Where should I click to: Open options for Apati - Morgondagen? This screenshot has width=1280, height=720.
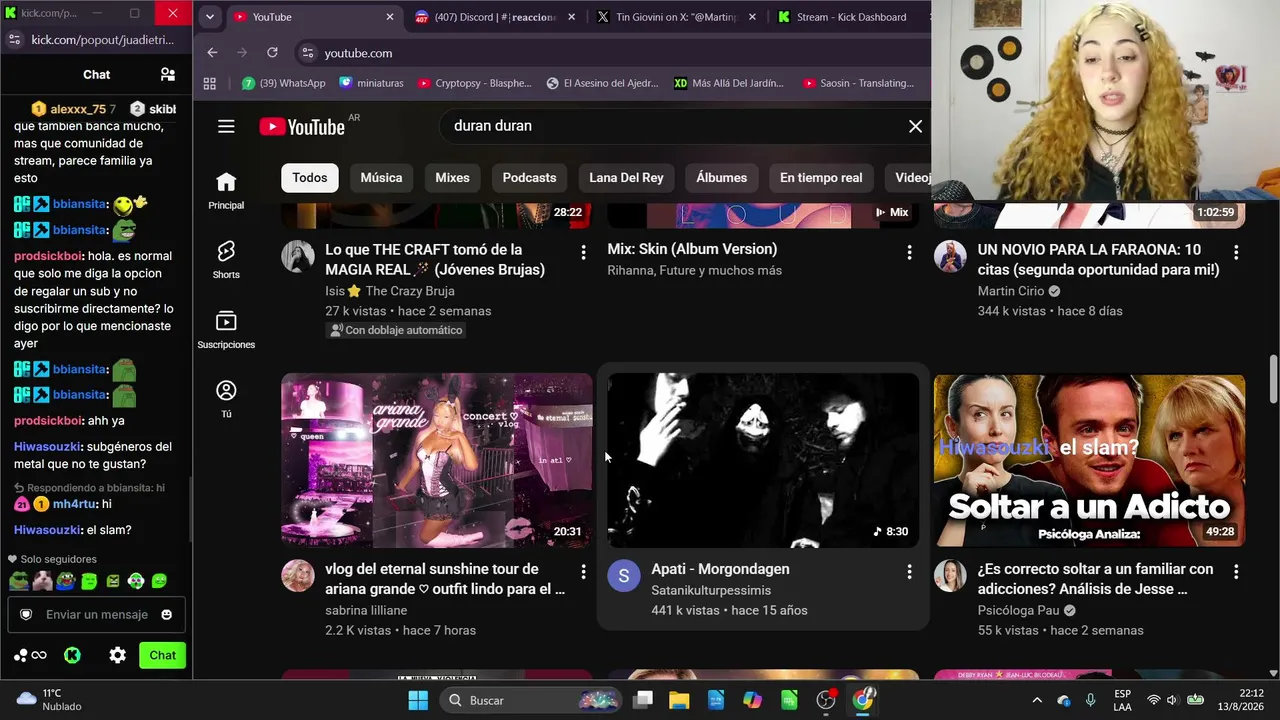pos(909,572)
